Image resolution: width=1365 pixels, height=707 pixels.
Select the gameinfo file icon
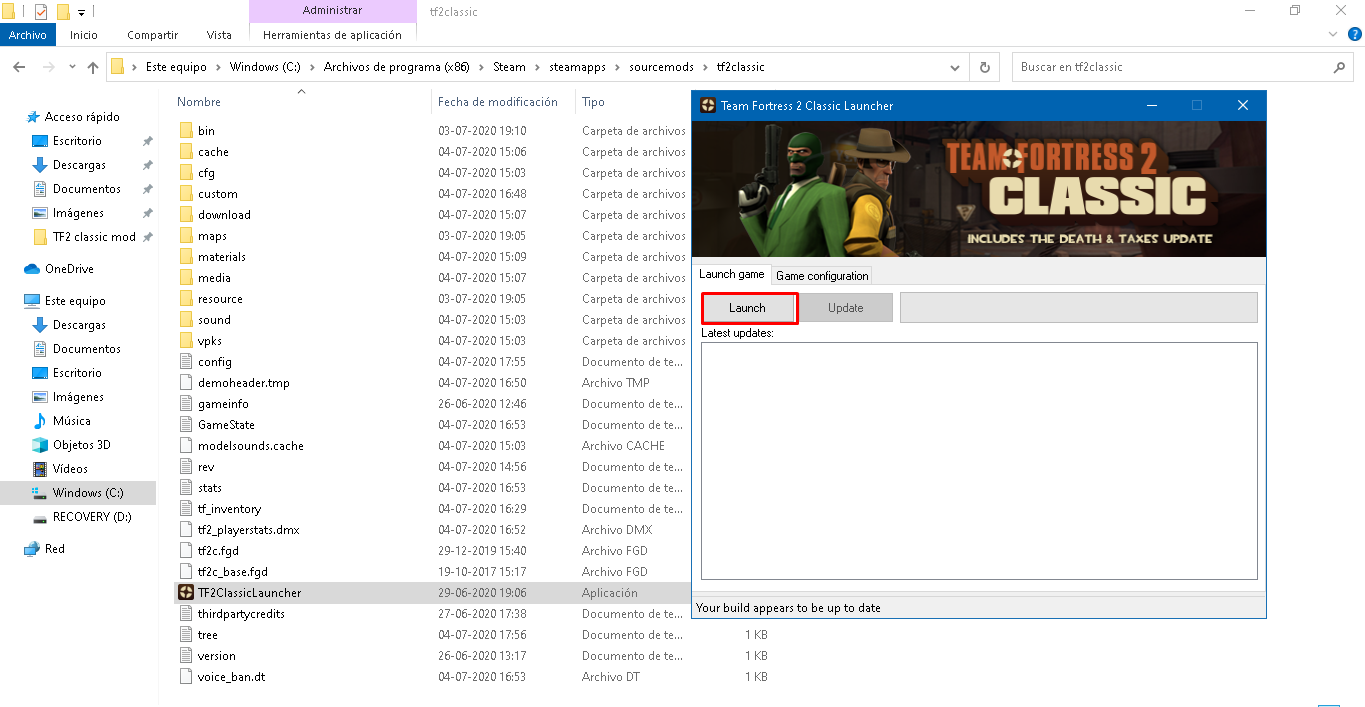pos(185,404)
